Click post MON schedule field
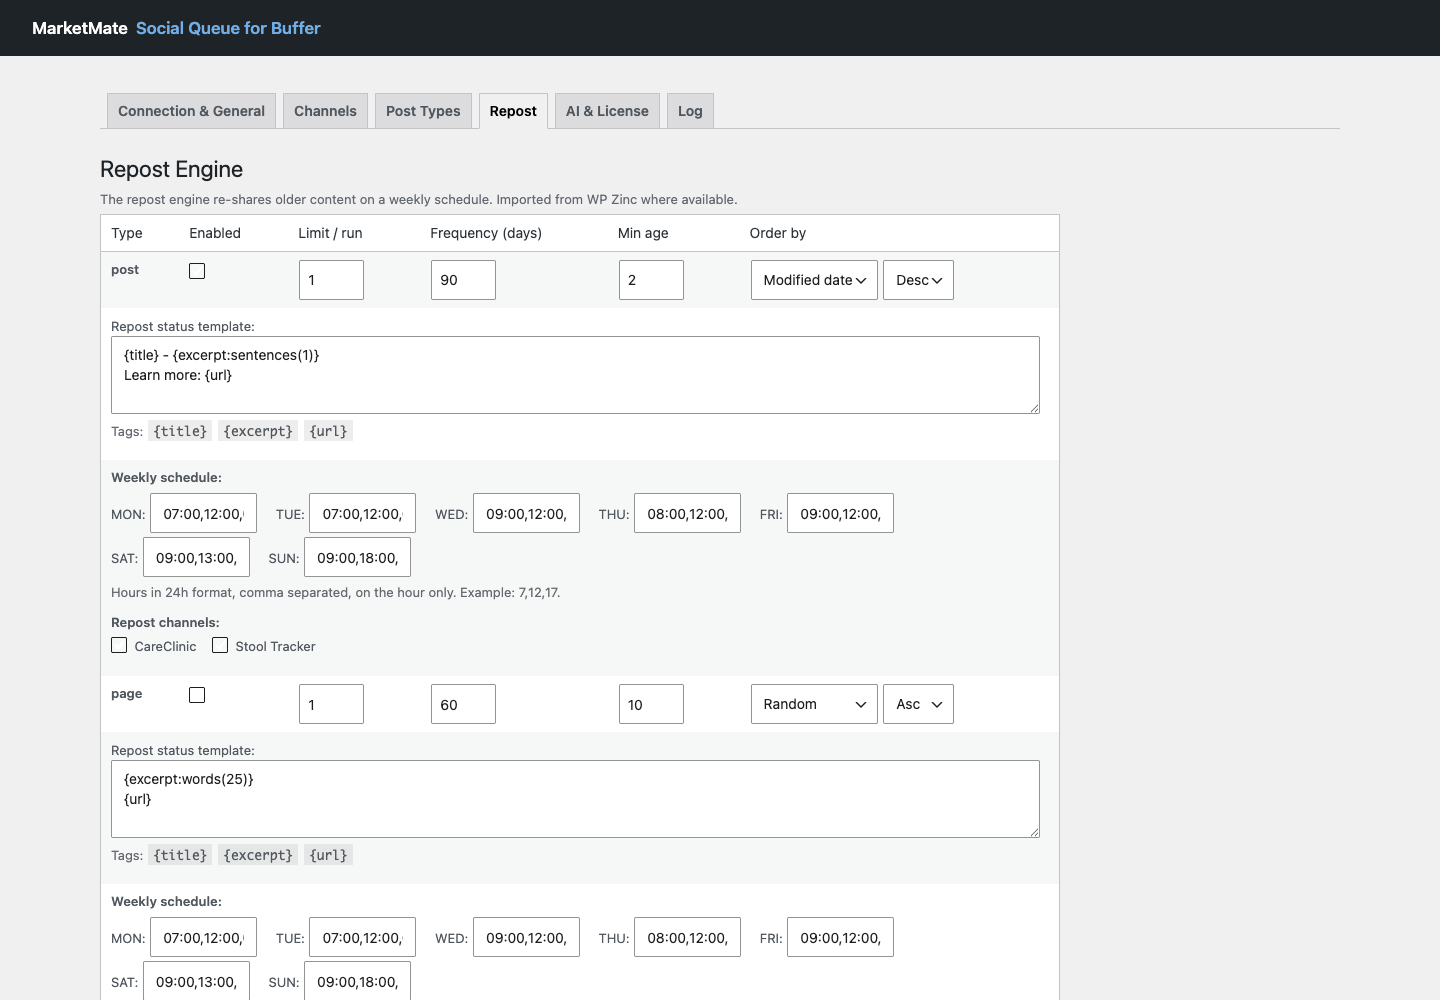1440x1000 pixels. tap(203, 513)
